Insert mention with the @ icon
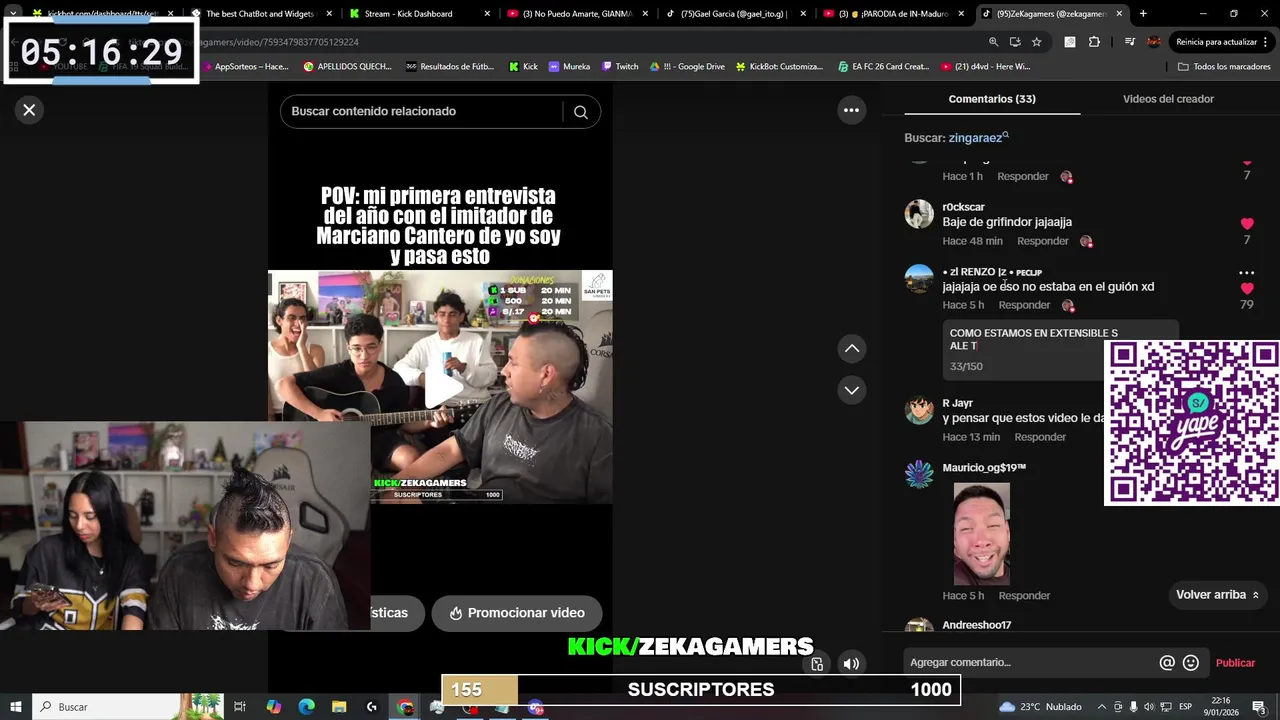Screen dimensions: 1280x720 [1166, 663]
